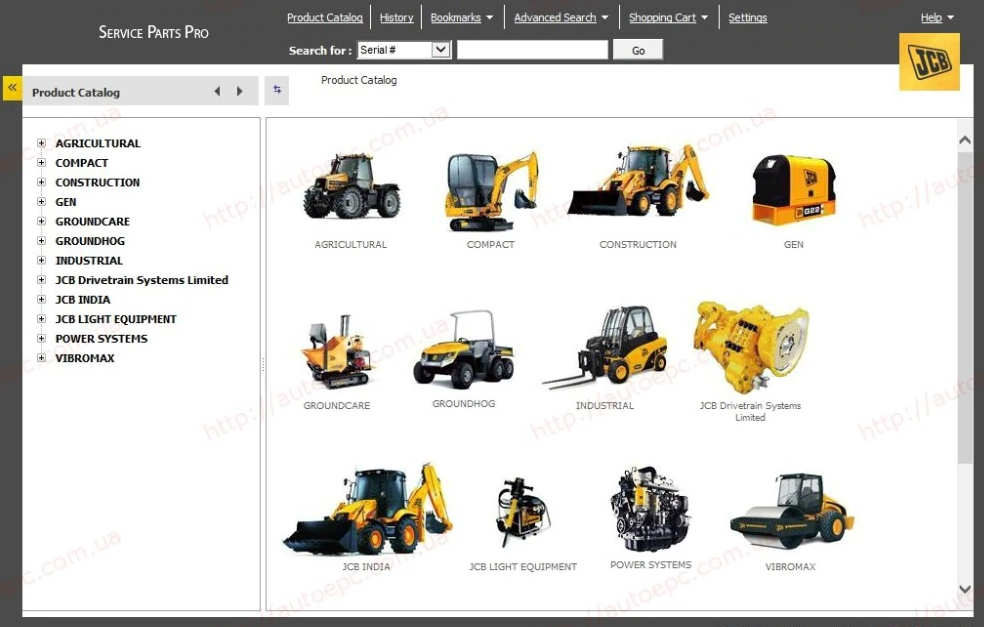Open the Help menu
This screenshot has width=984, height=627.
[937, 18]
